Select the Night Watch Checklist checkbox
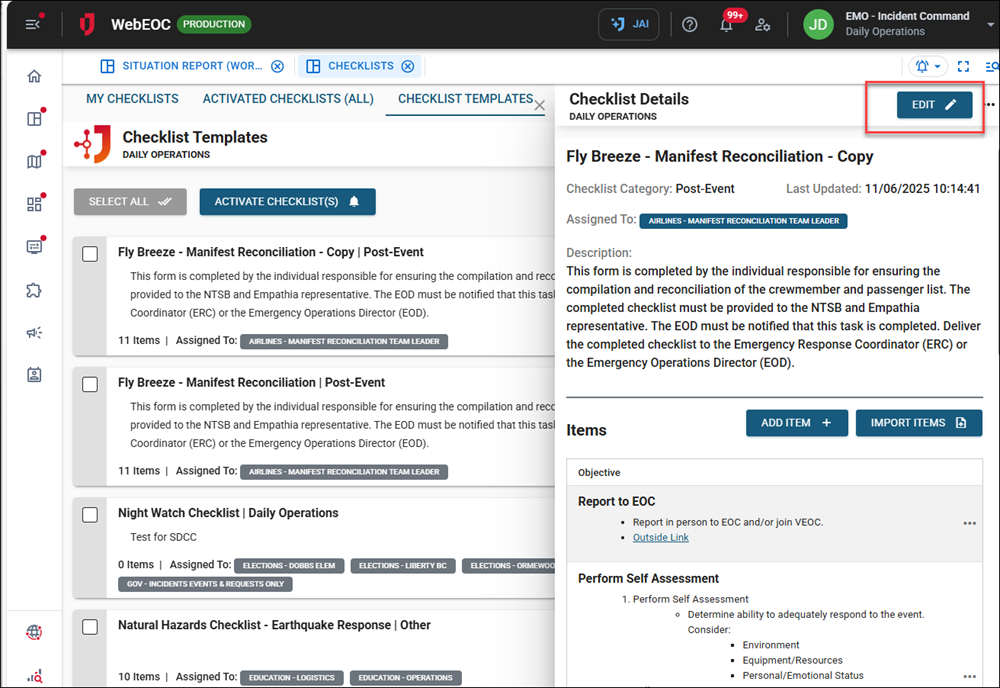The width and height of the screenshot is (1000, 688). [90, 514]
